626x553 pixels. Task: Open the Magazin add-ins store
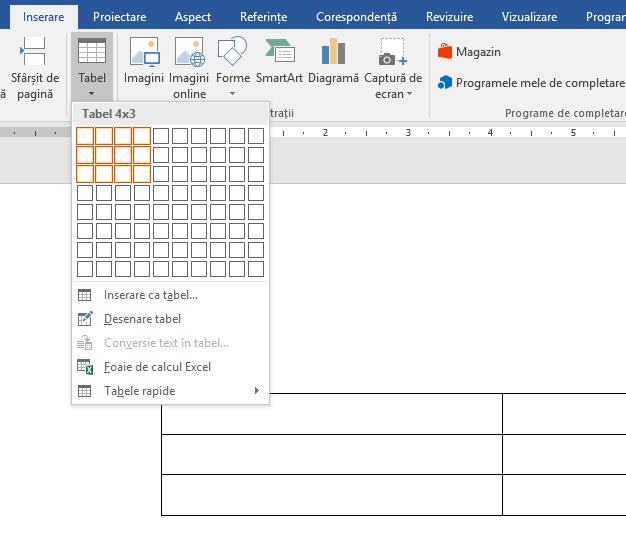[470, 51]
